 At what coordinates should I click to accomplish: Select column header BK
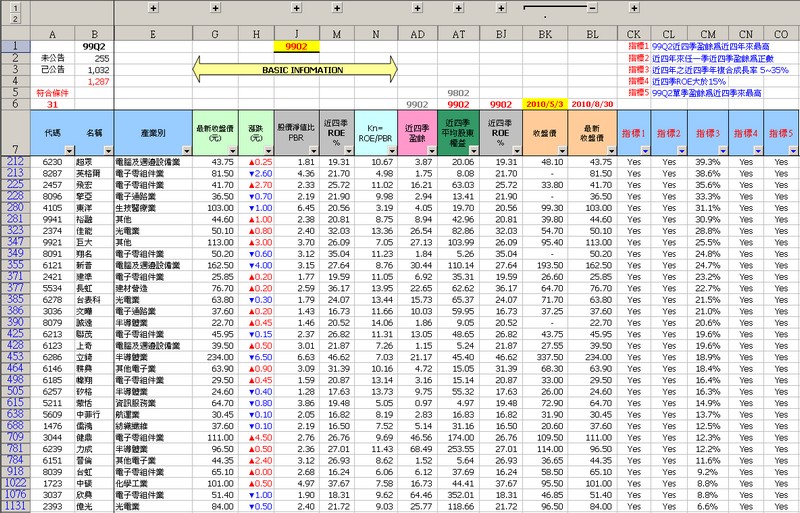pos(545,34)
